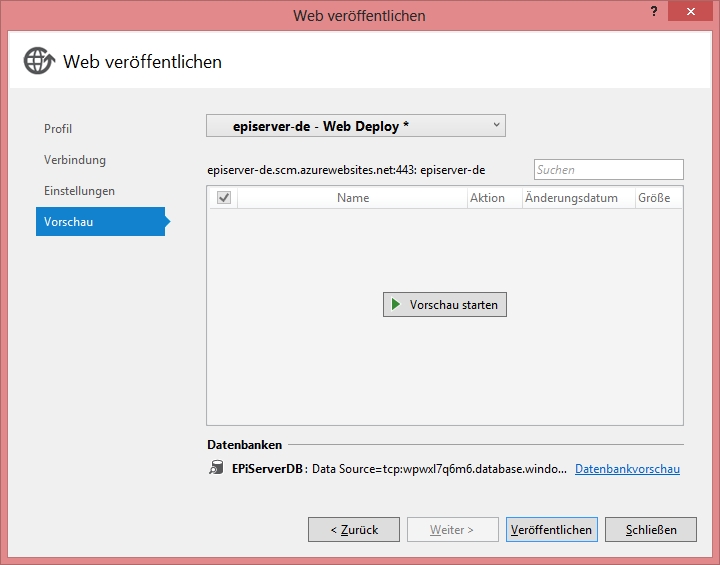This screenshot has width=720, height=565.
Task: Sort by the Name column header
Action: click(353, 198)
